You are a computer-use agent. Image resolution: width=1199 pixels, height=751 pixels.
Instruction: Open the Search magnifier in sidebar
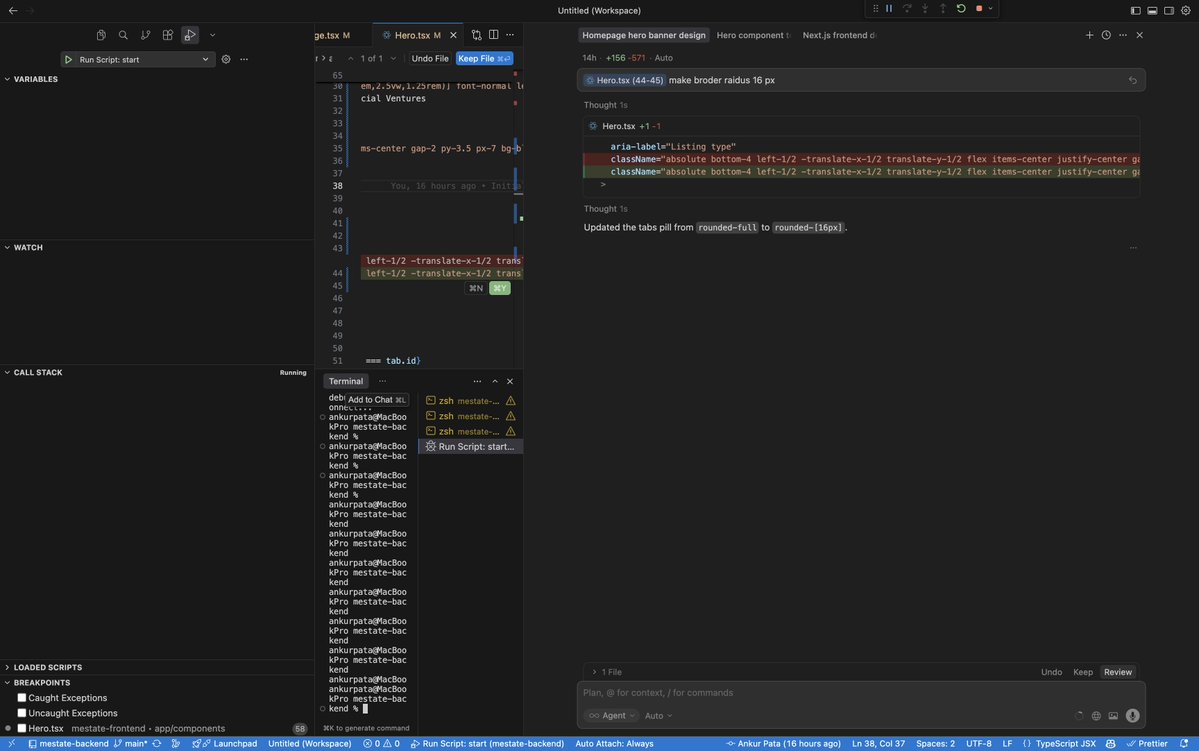click(x=123, y=35)
